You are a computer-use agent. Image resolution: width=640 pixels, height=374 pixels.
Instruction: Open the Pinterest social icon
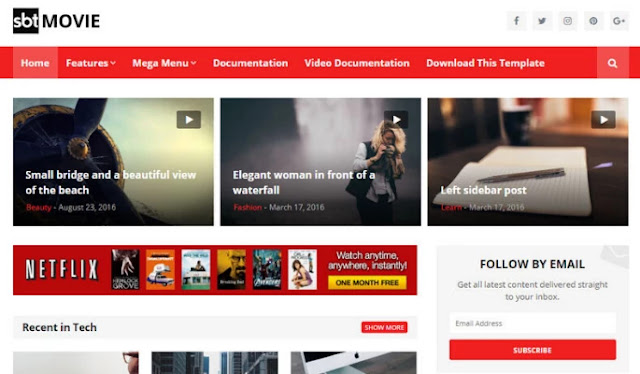click(593, 21)
